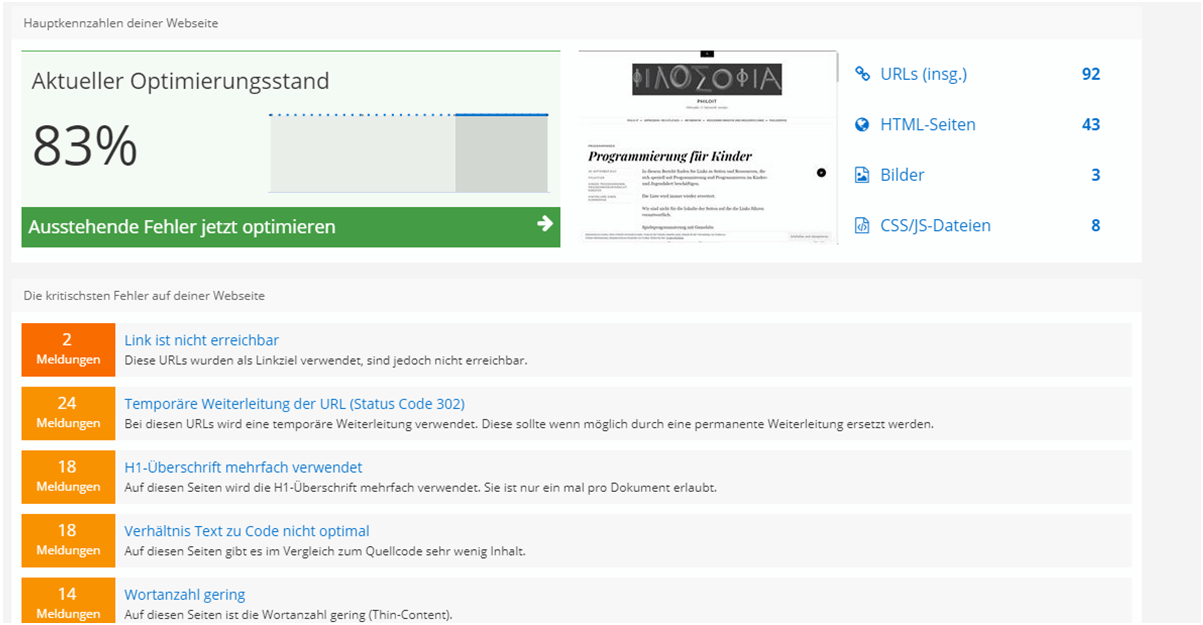Viewport: 1203px width, 625px height.
Task: Click the code file icon beside CSS/JS-Dateien
Action: (x=862, y=226)
